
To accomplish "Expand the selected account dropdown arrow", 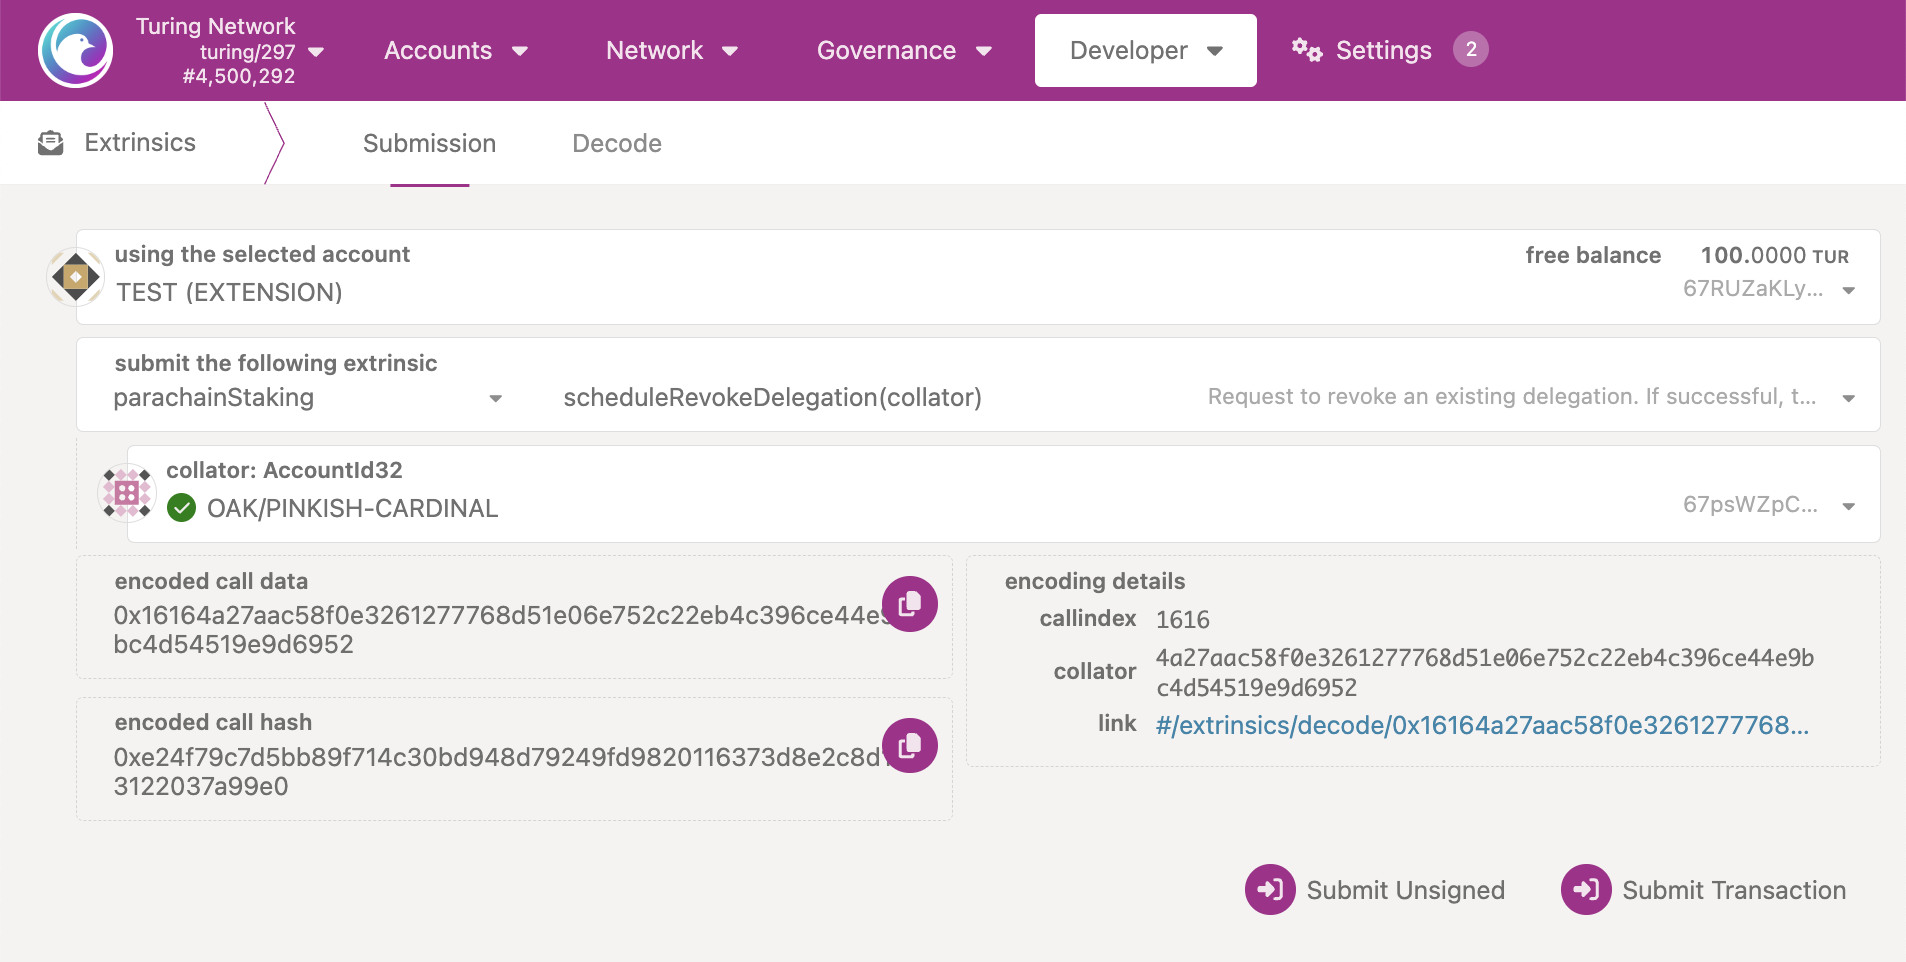I will [x=1849, y=290].
